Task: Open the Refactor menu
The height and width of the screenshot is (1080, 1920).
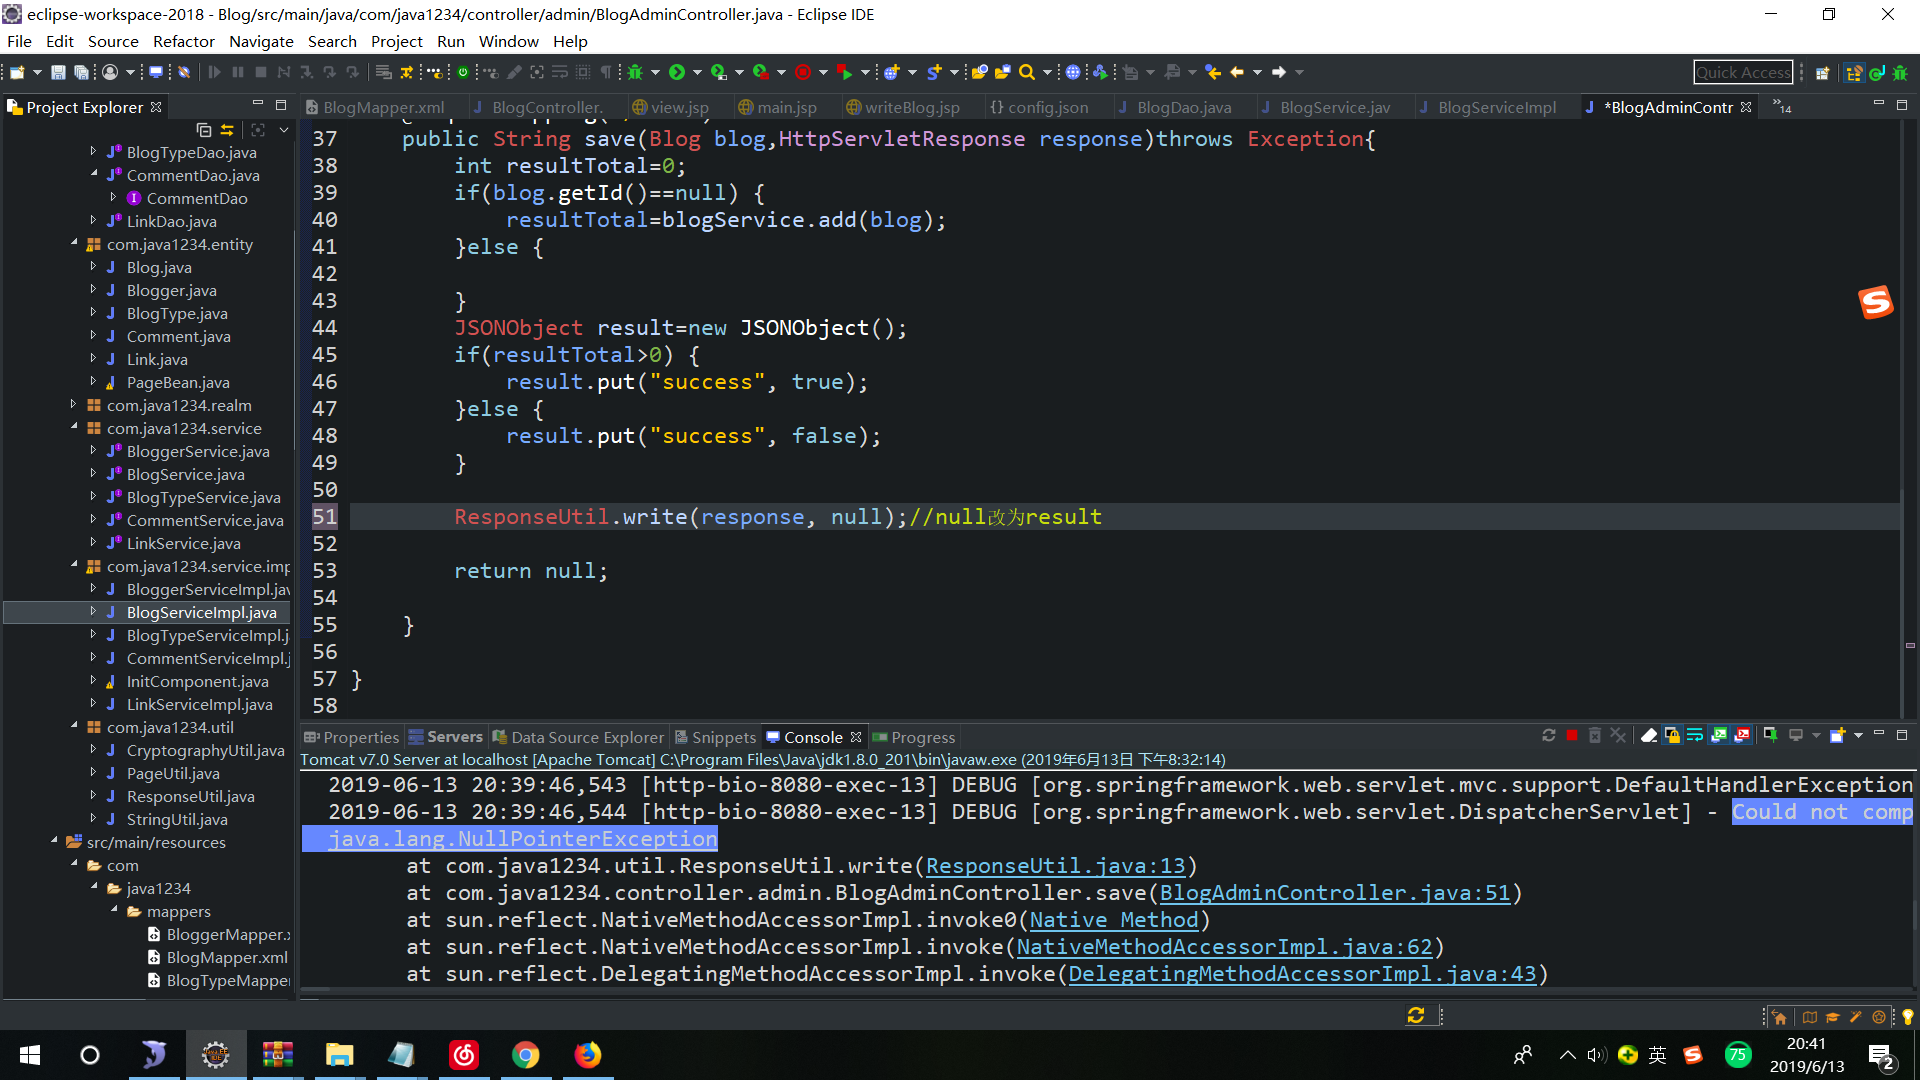Action: tap(183, 41)
